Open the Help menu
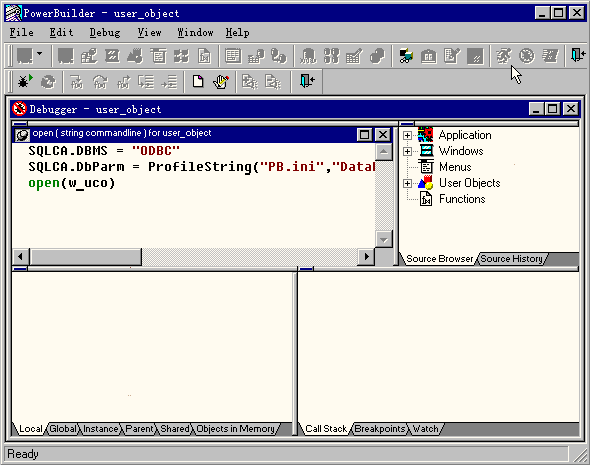The width and height of the screenshot is (590, 465). [237, 33]
